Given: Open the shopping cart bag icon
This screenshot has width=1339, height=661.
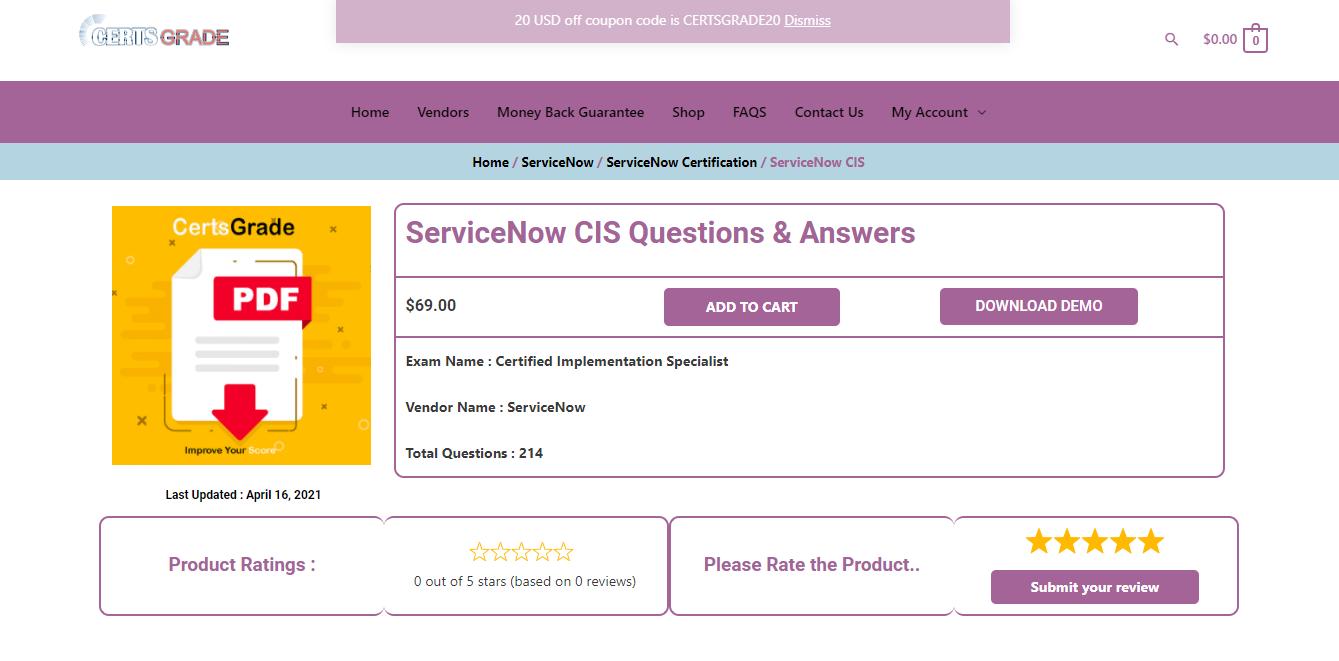Looking at the screenshot, I should tap(1255, 38).
